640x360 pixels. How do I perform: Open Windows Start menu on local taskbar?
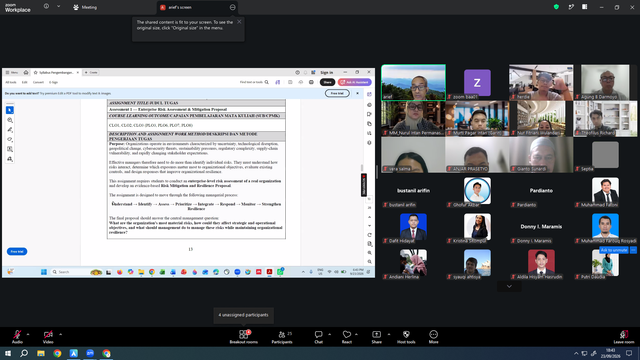point(8,353)
